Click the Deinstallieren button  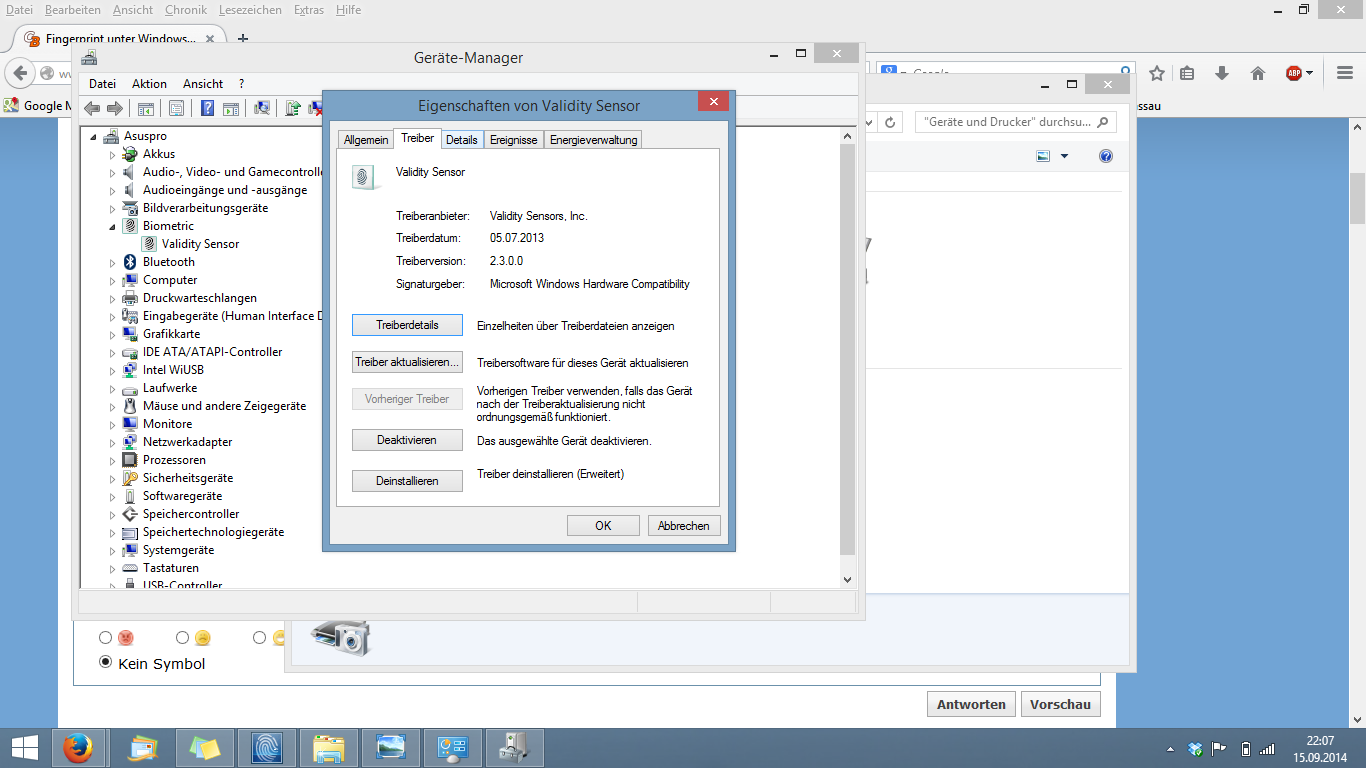408,481
